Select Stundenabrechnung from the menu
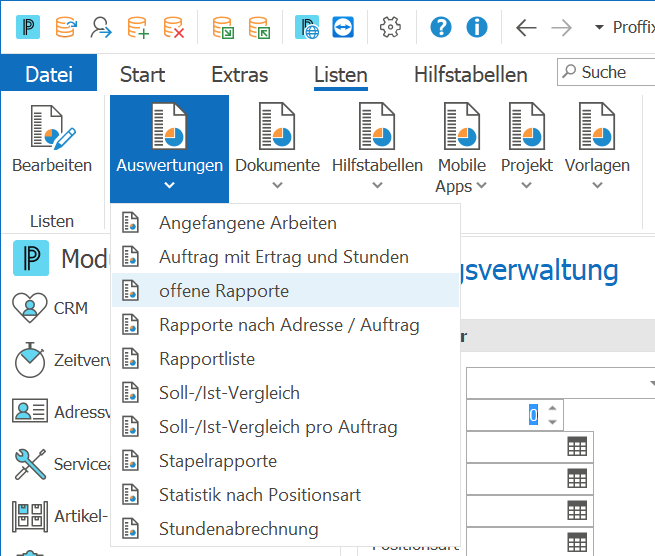Image resolution: width=655 pixels, height=556 pixels. click(285, 529)
